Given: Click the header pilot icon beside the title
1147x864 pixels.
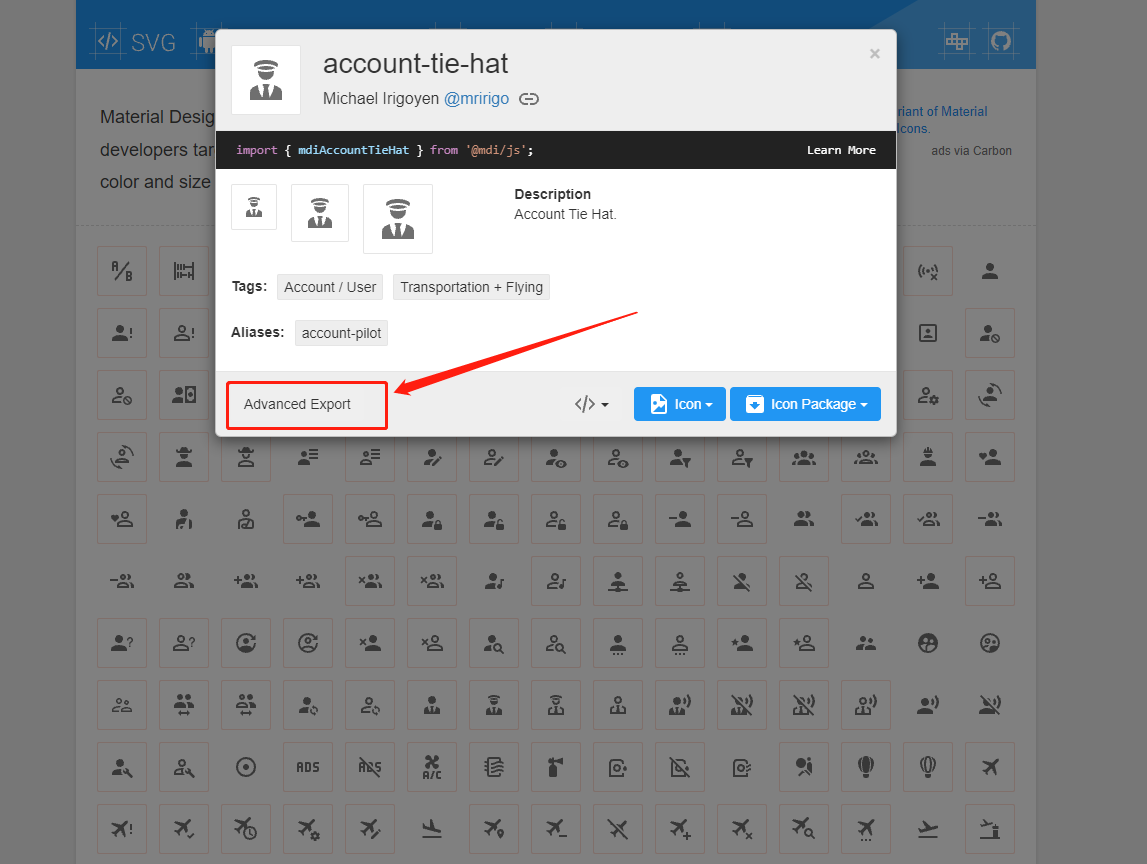Looking at the screenshot, I should pyautogui.click(x=266, y=80).
